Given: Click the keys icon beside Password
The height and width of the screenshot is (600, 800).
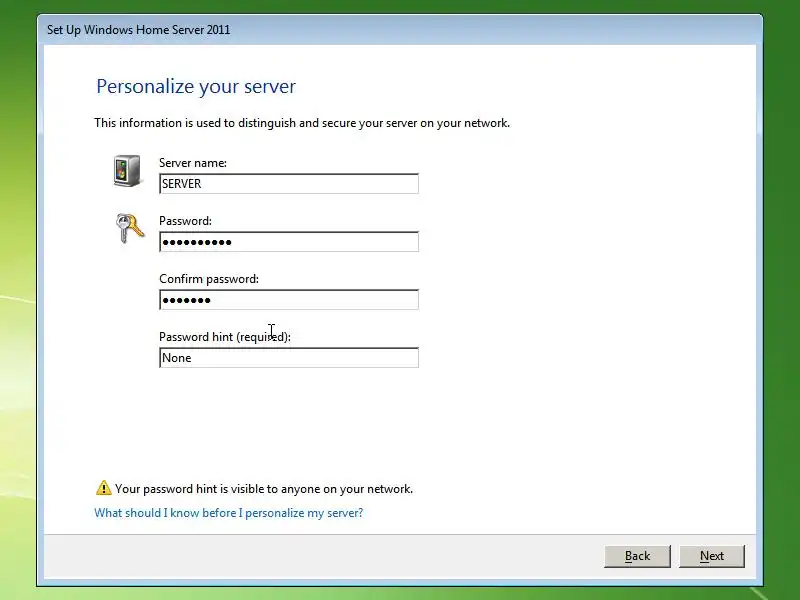Looking at the screenshot, I should point(130,228).
